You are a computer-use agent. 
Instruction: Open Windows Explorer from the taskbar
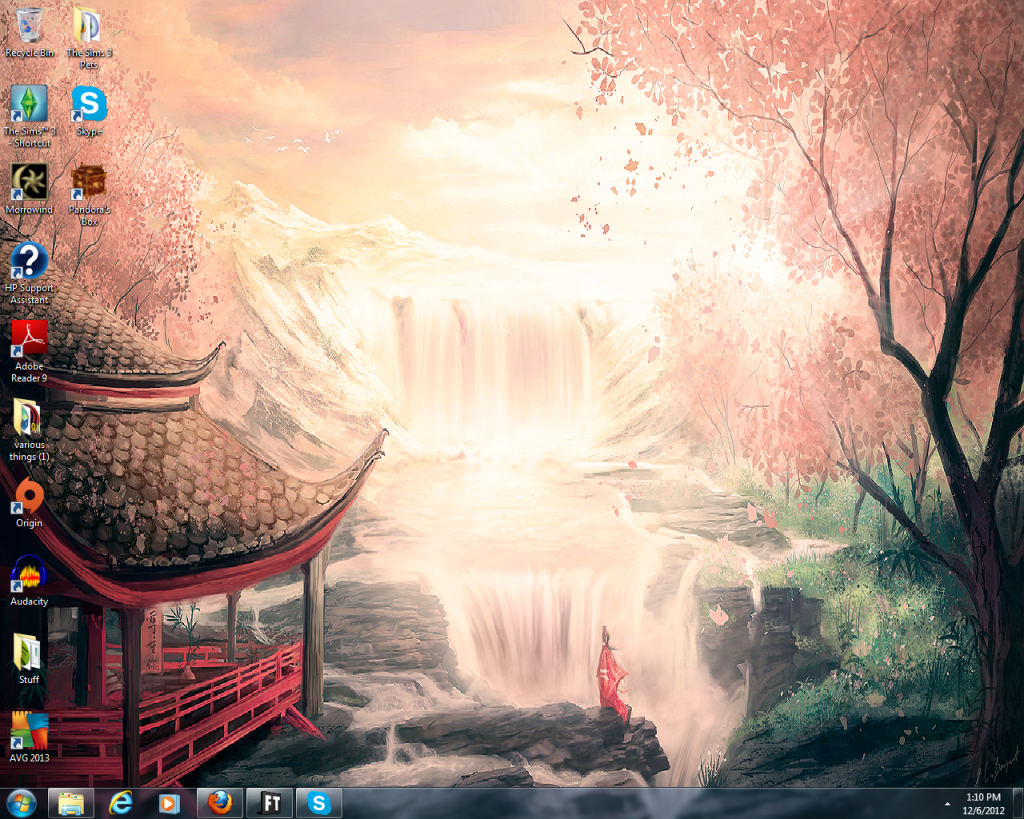71,802
